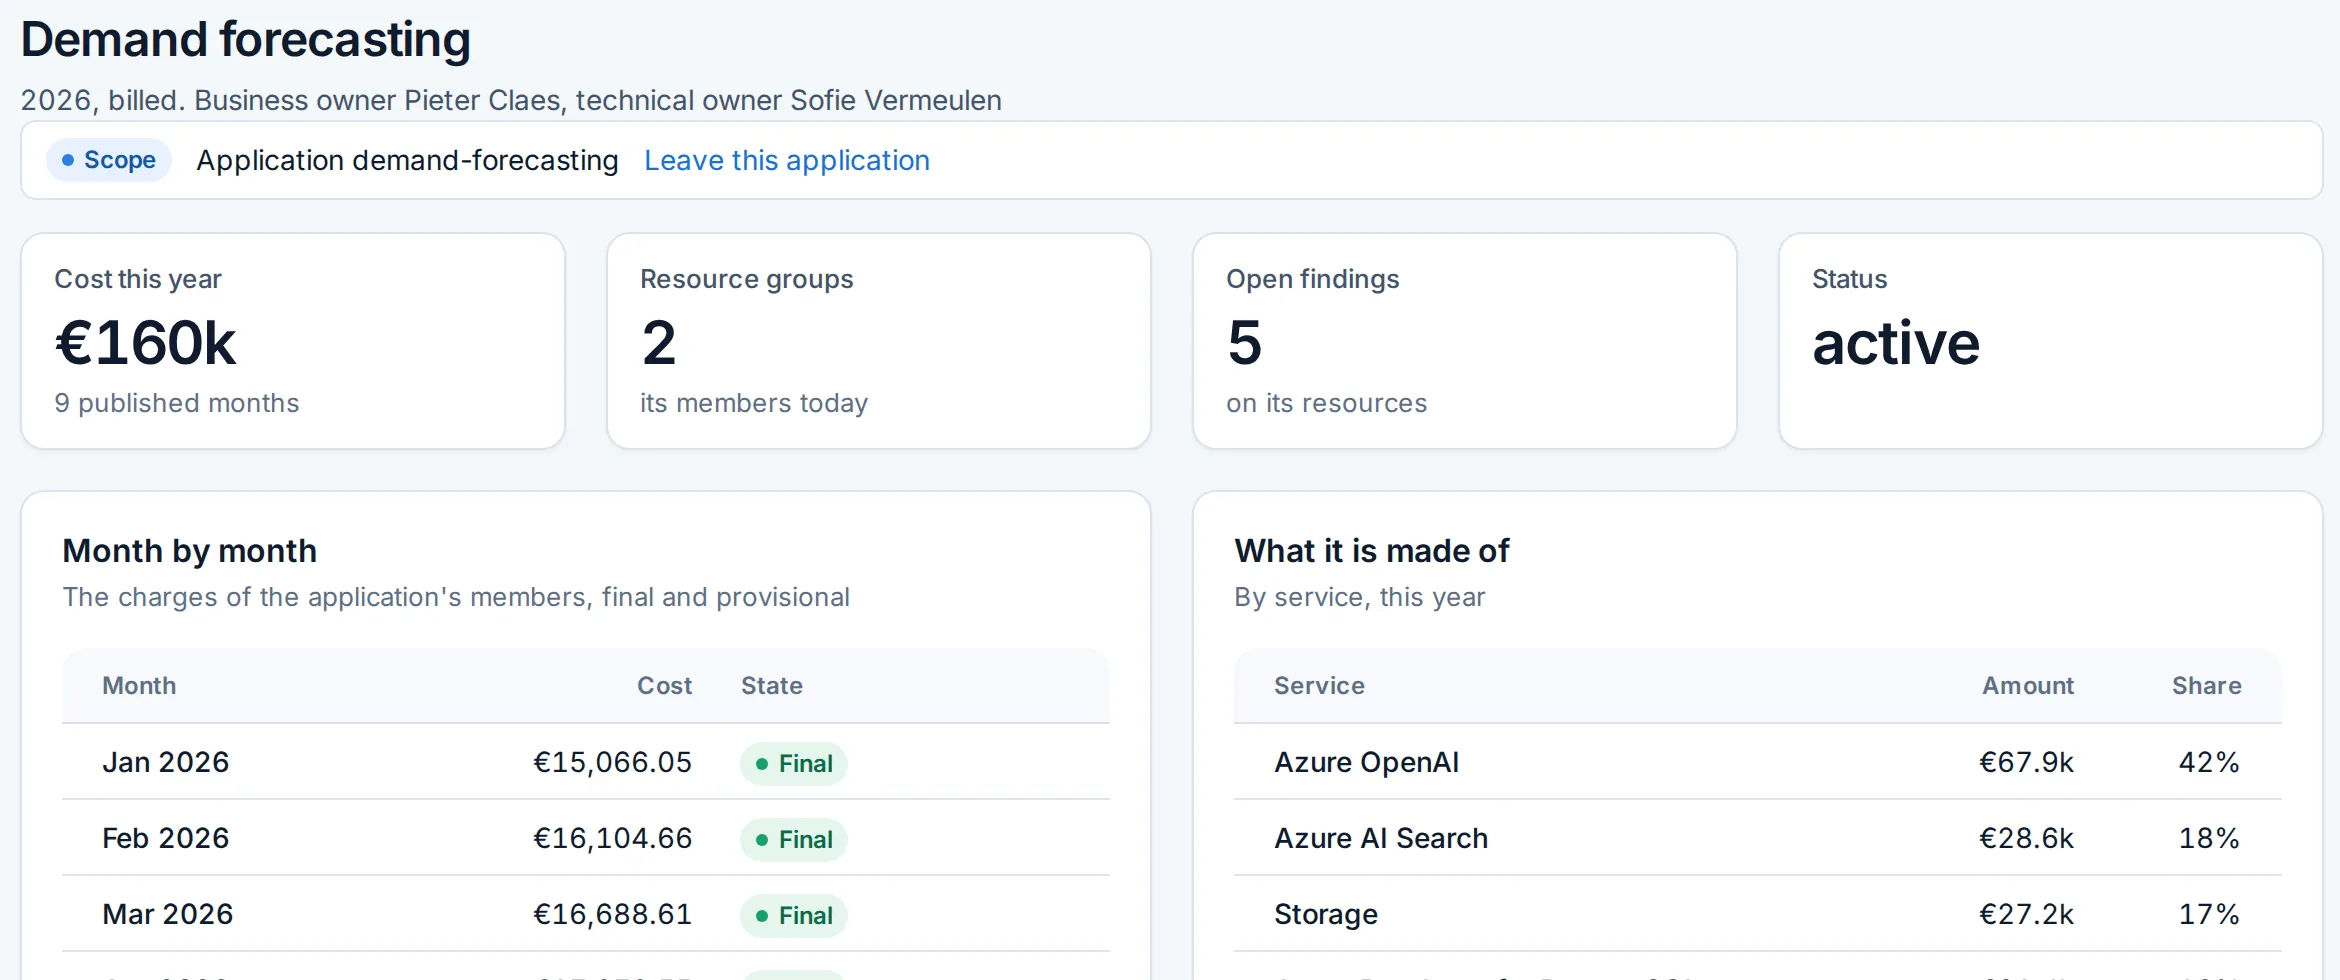
Task: Click the Open findings count 5
Action: point(1245,343)
